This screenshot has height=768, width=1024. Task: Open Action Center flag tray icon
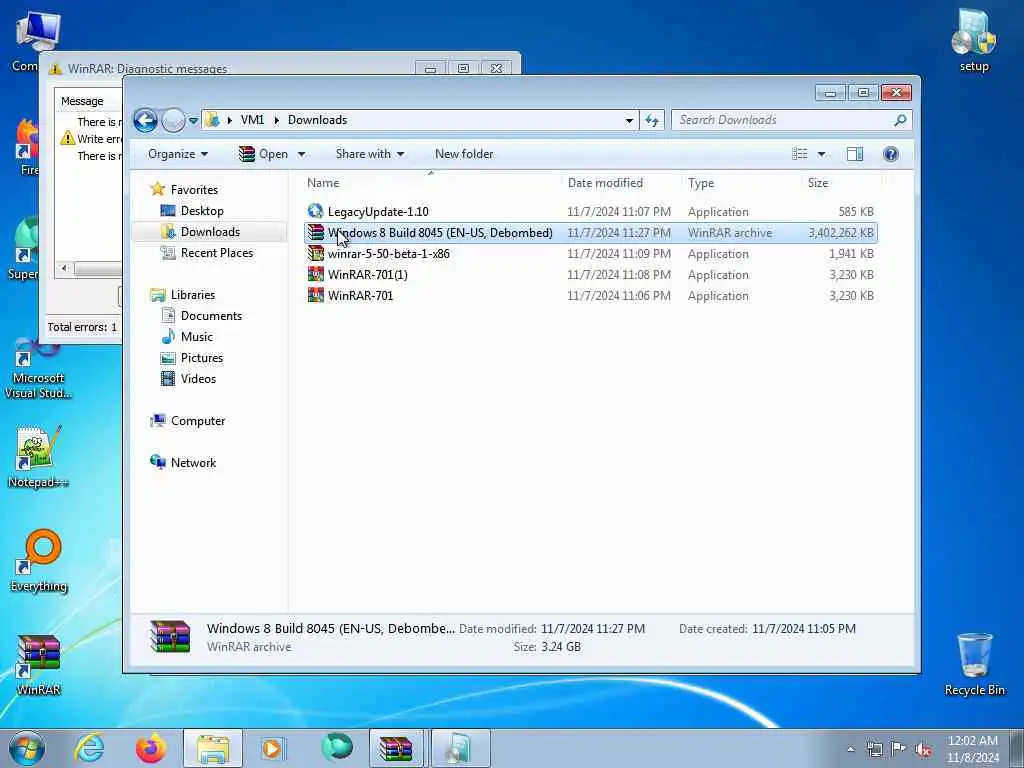[x=899, y=749]
